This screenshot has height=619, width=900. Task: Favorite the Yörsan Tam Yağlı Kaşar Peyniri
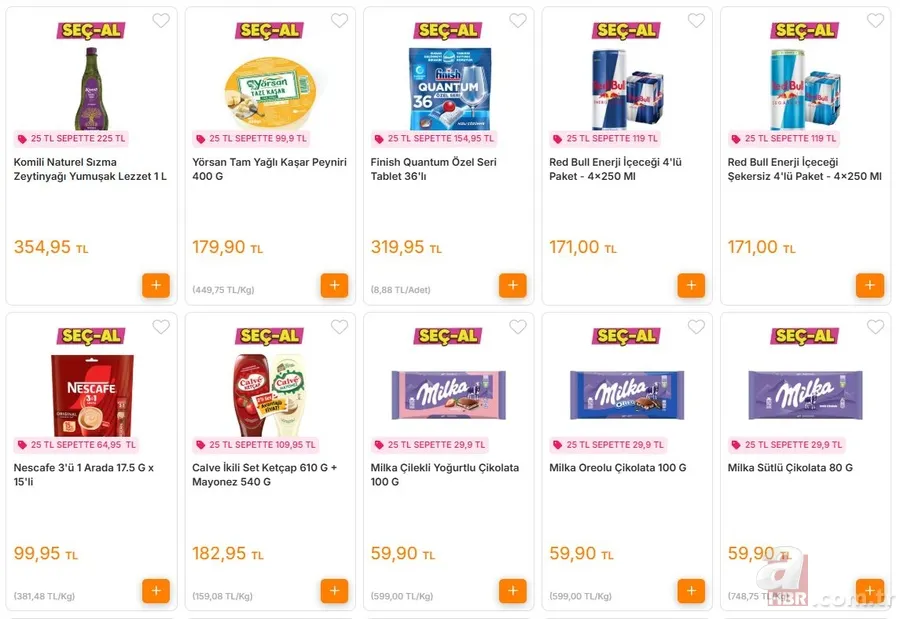pos(339,20)
